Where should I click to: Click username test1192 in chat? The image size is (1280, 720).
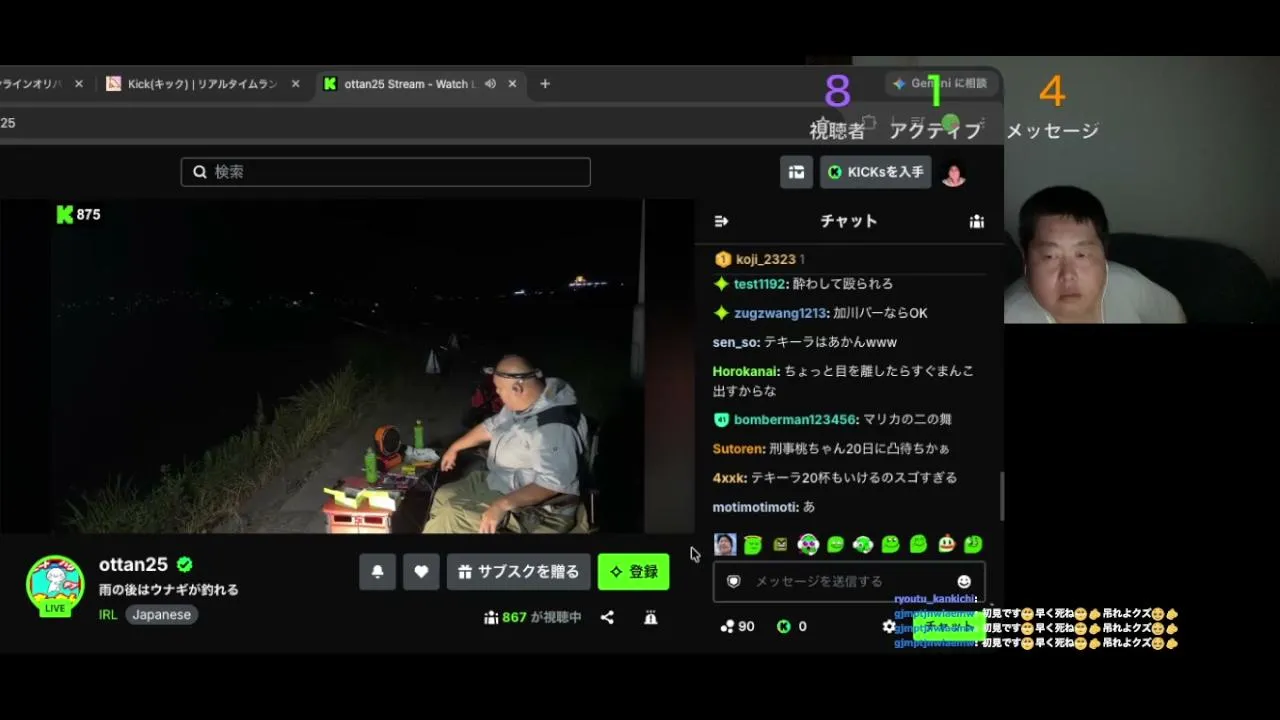(x=759, y=284)
